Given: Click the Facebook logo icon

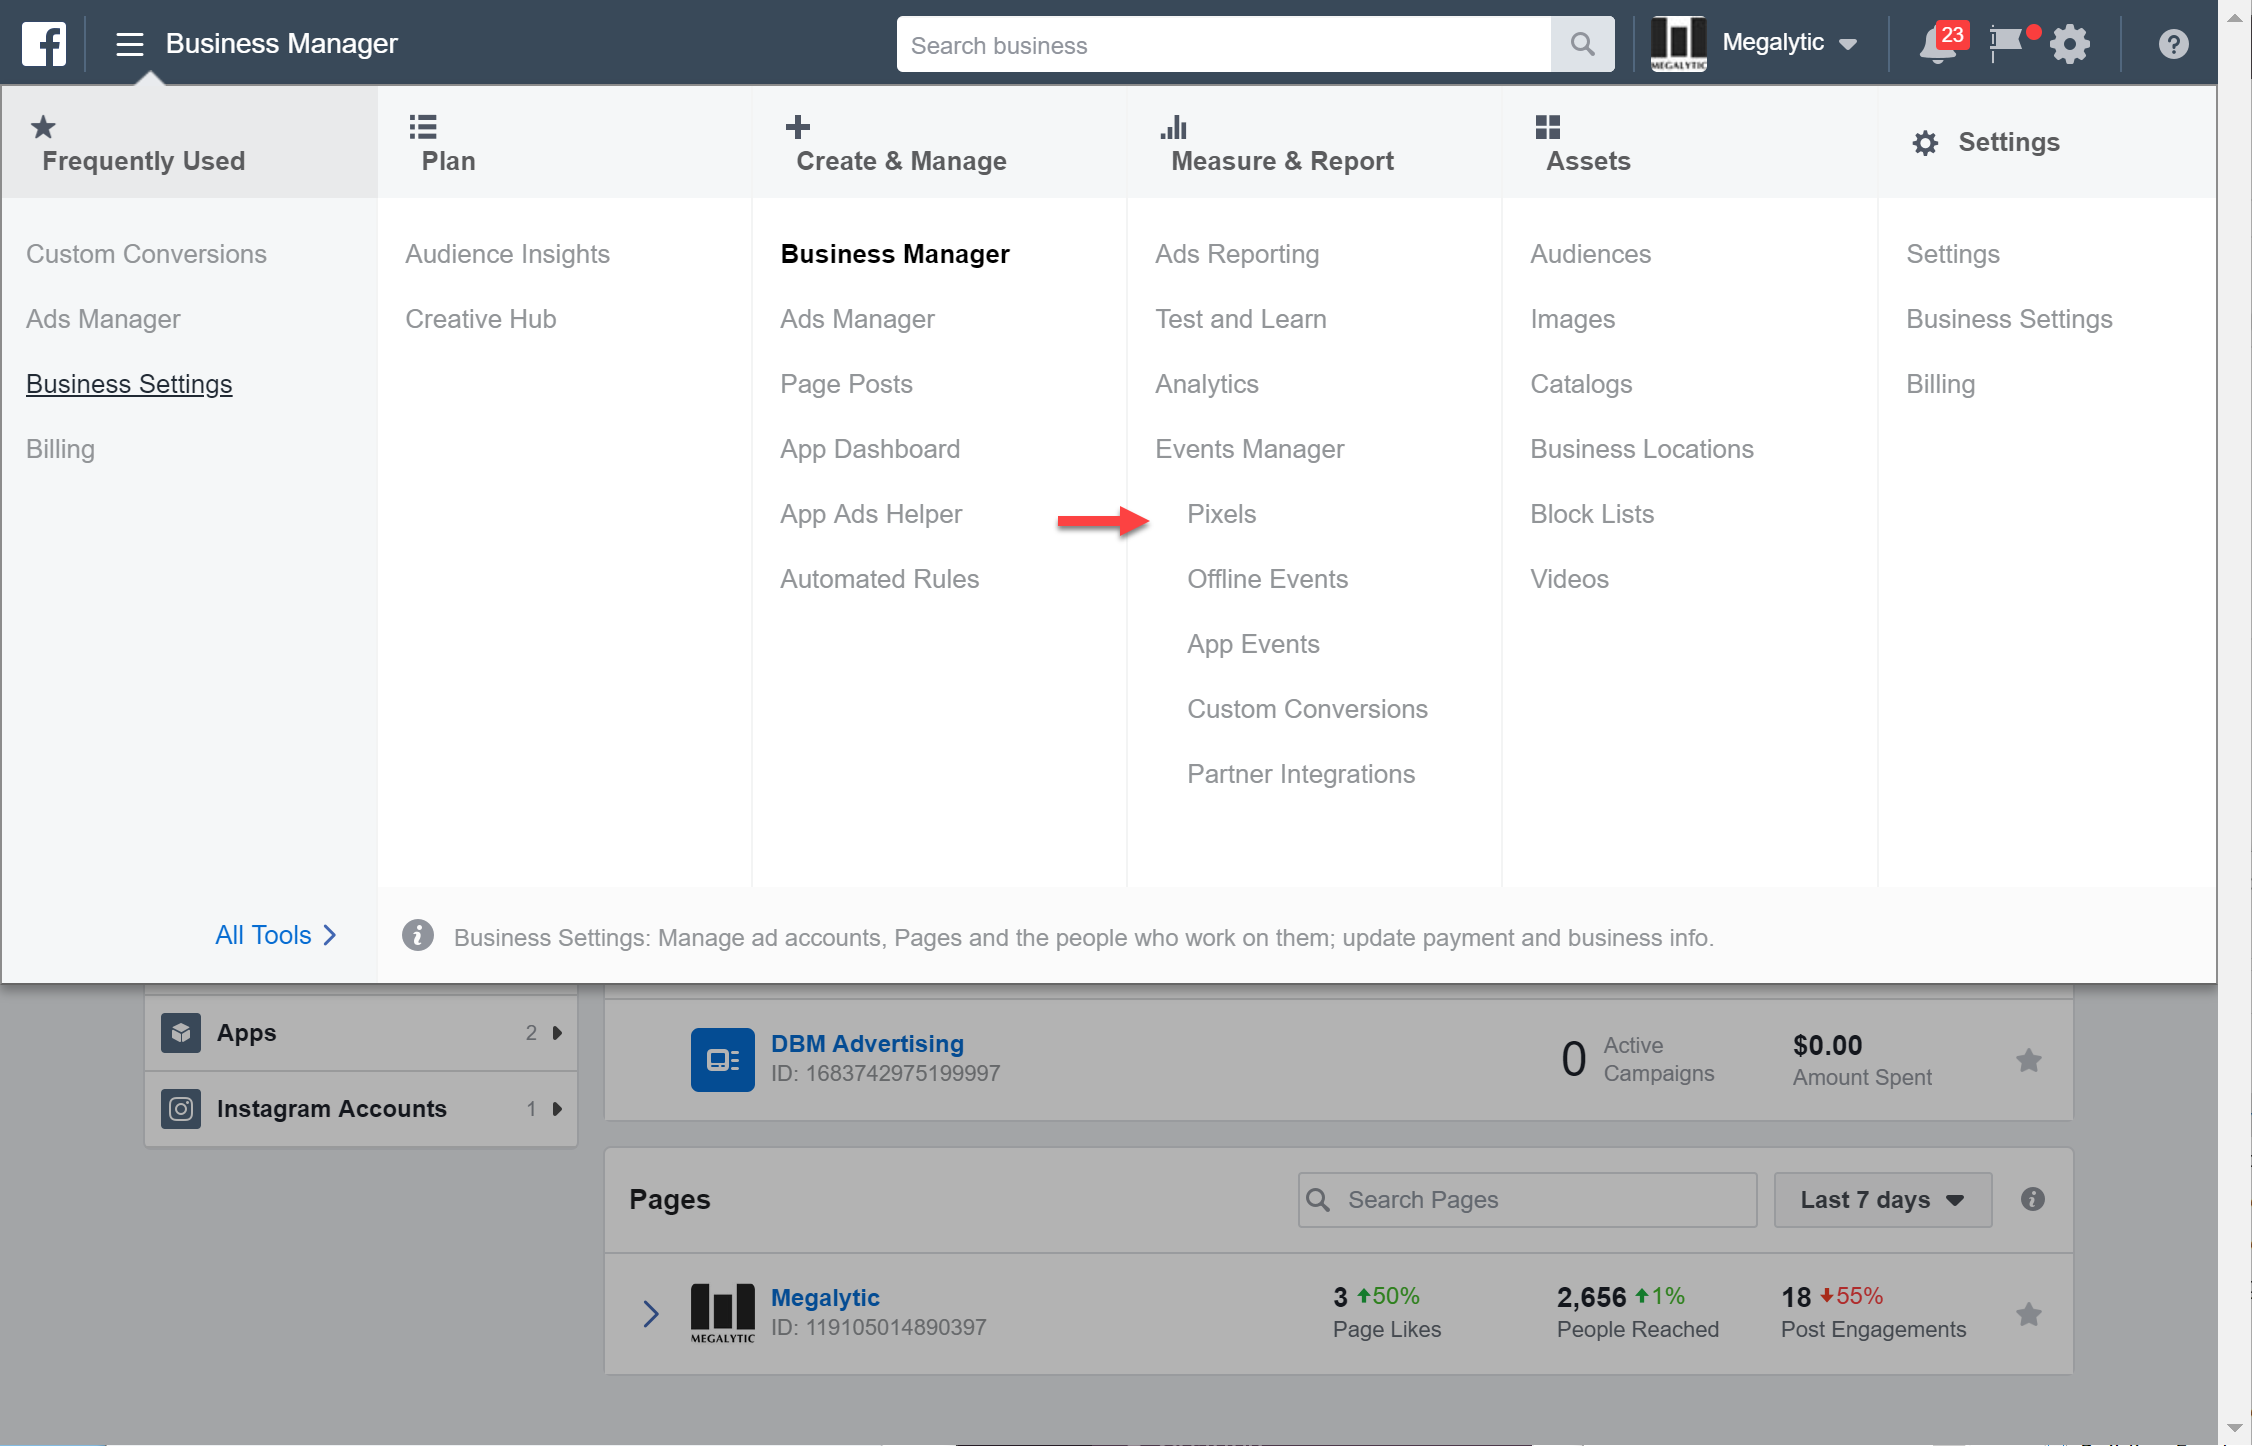Looking at the screenshot, I should coord(44,44).
